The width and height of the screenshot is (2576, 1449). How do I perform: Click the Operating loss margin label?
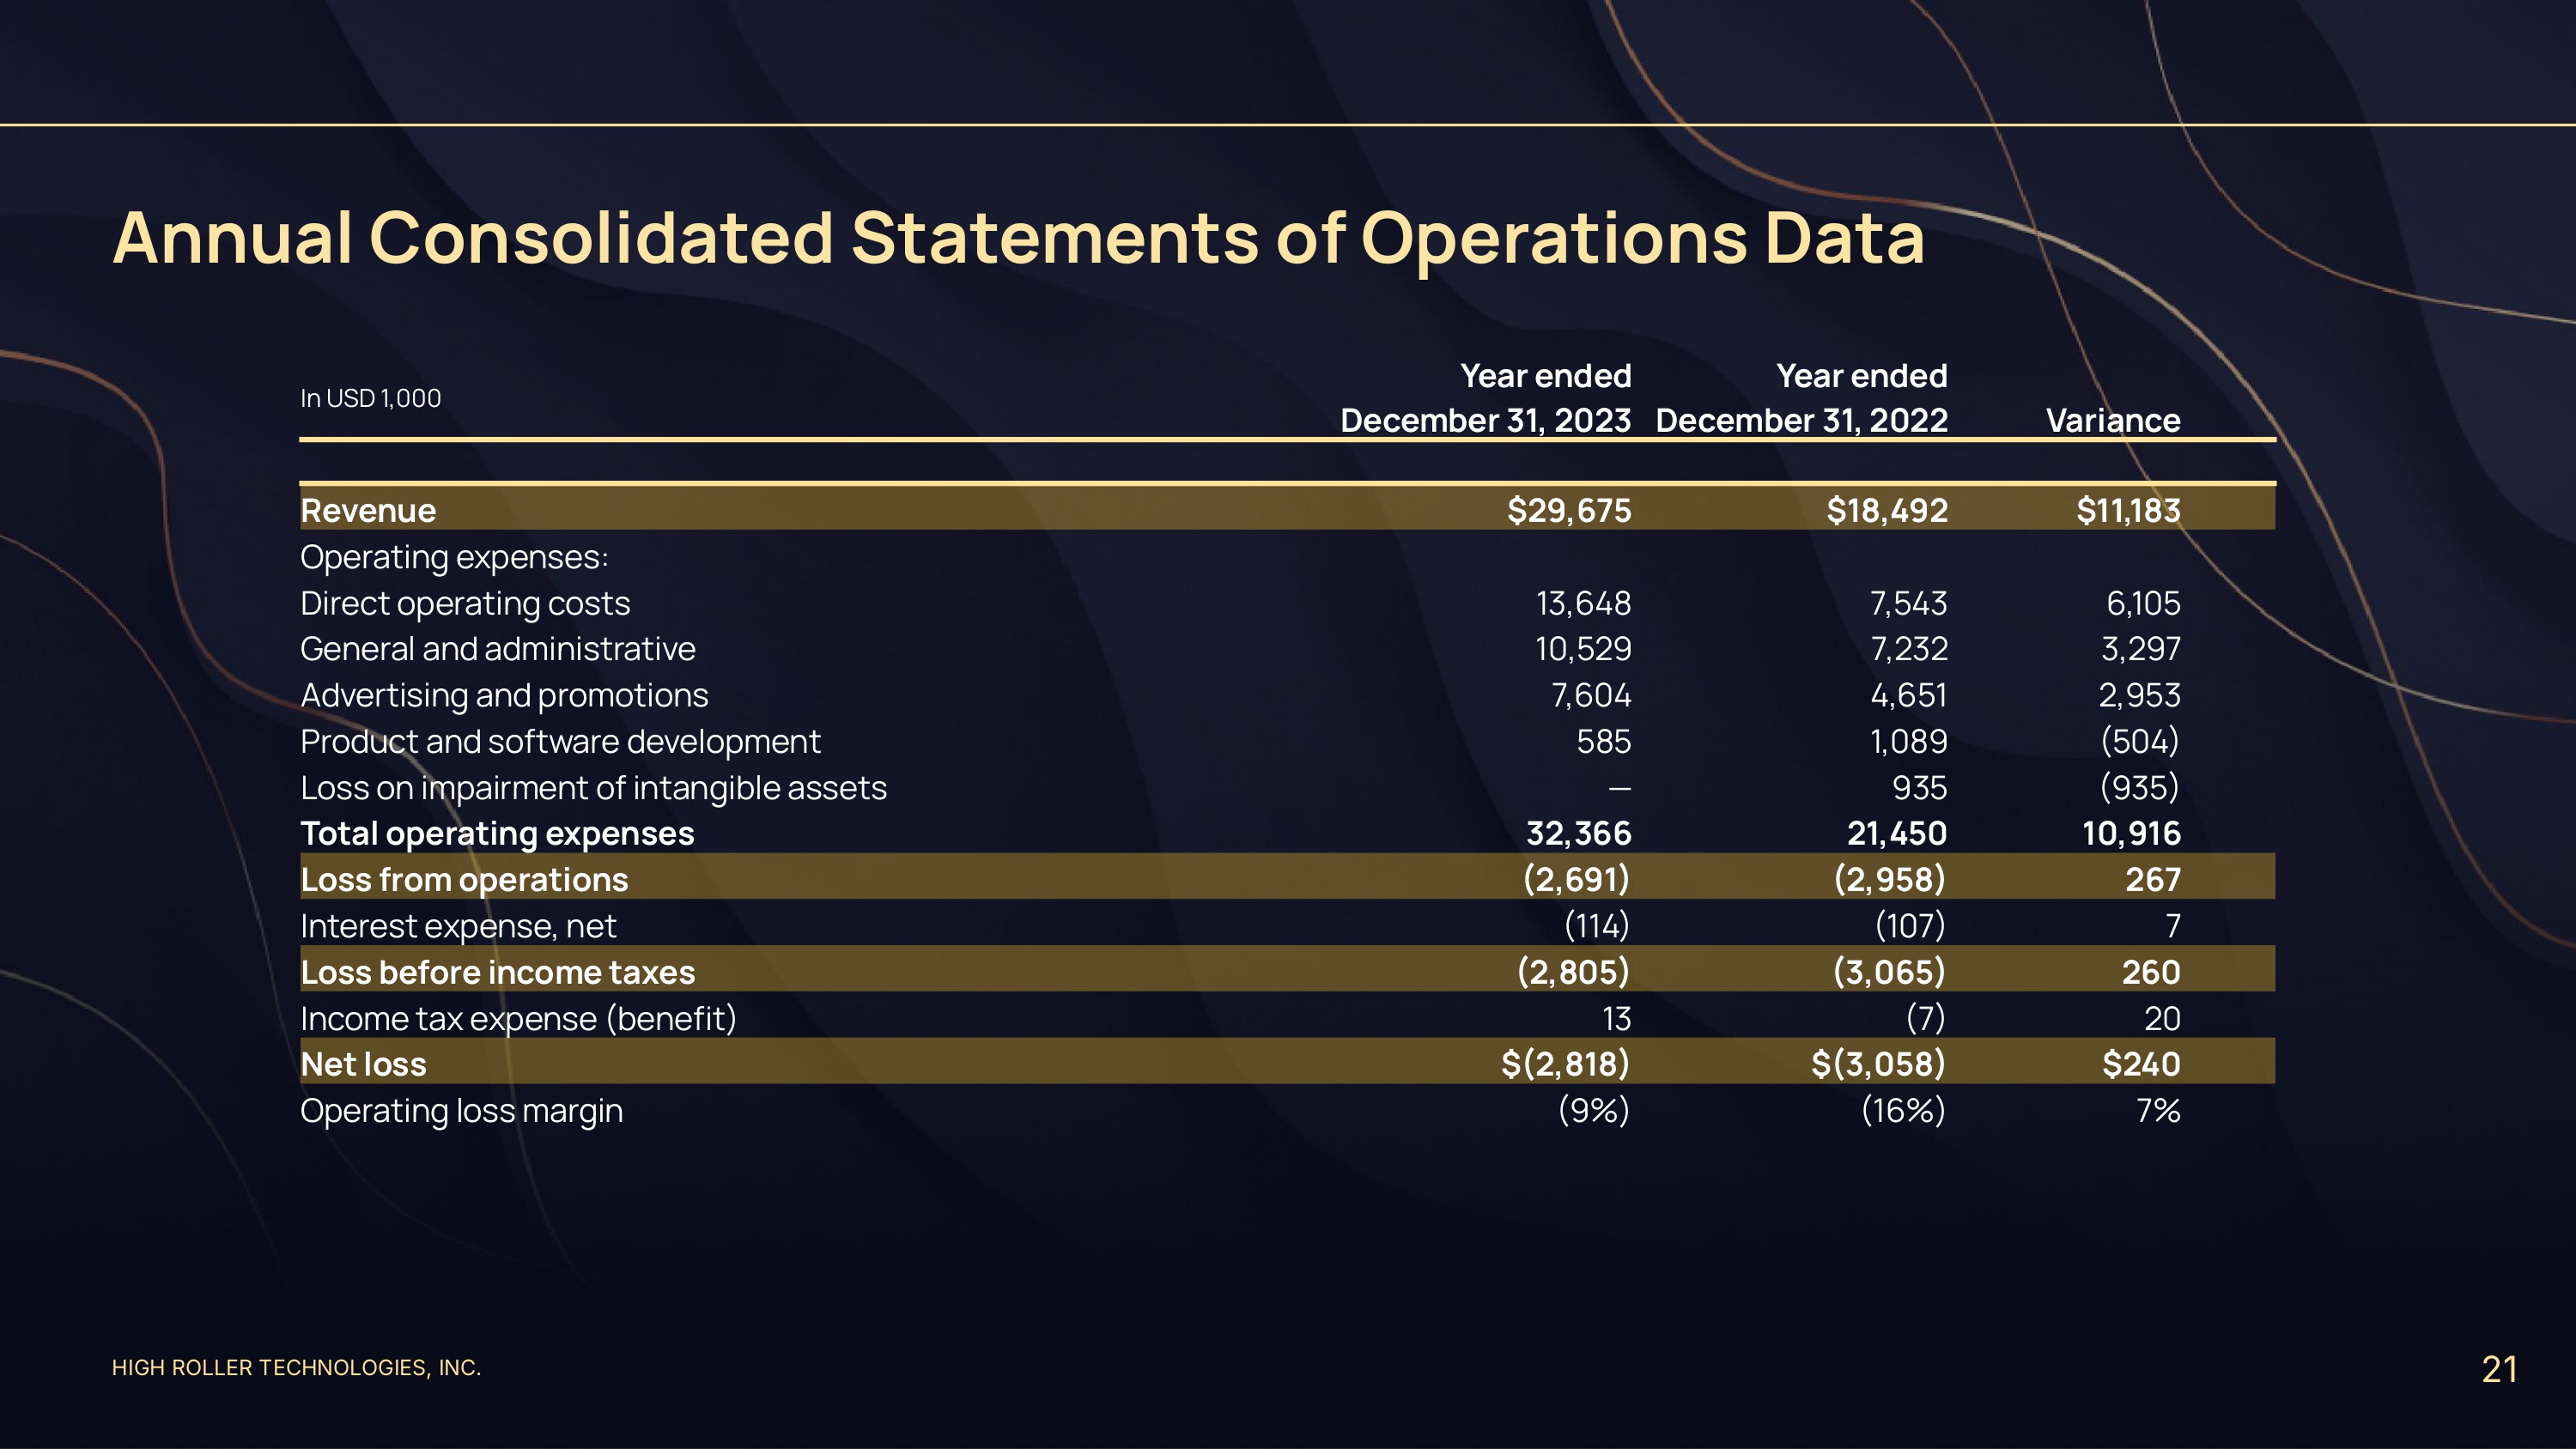pyautogui.click(x=461, y=1110)
